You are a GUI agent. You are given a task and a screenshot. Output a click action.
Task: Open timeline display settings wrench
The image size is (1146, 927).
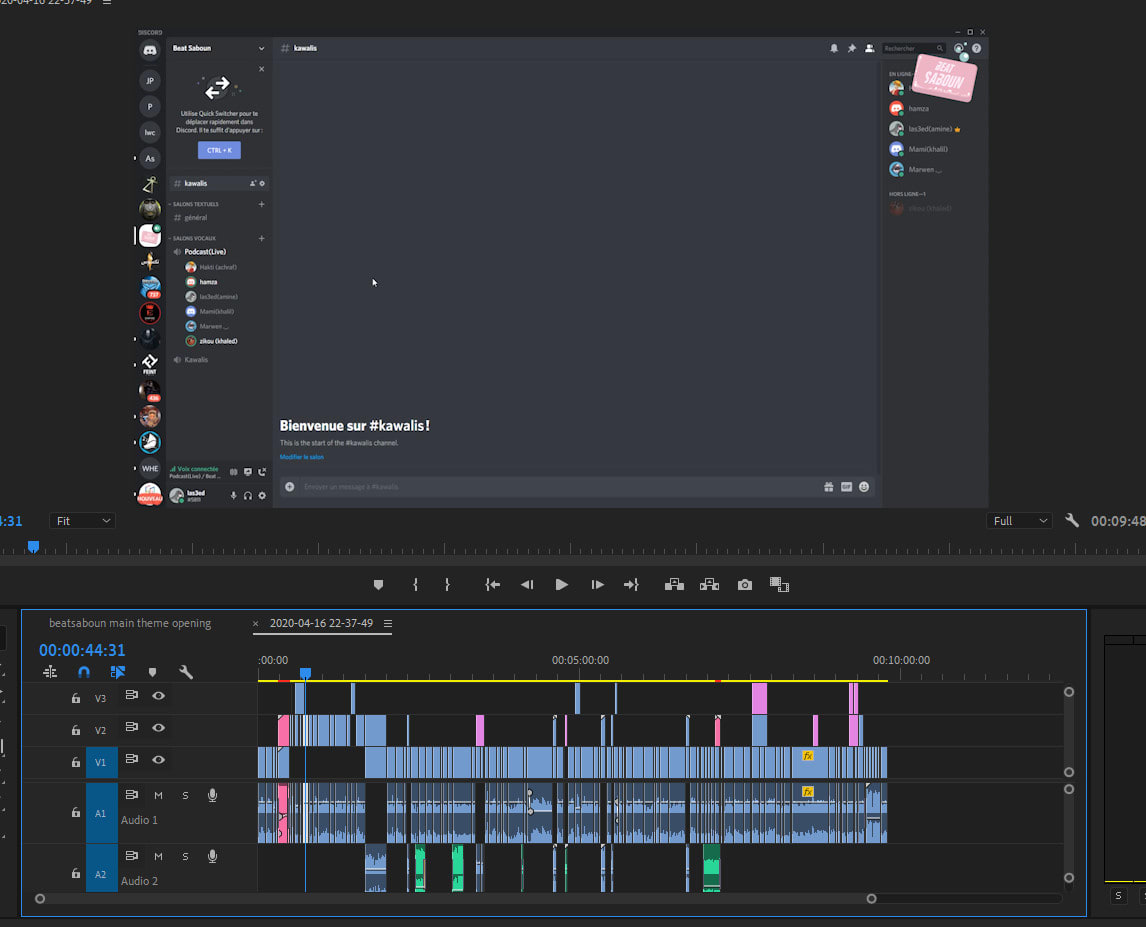[x=185, y=673]
